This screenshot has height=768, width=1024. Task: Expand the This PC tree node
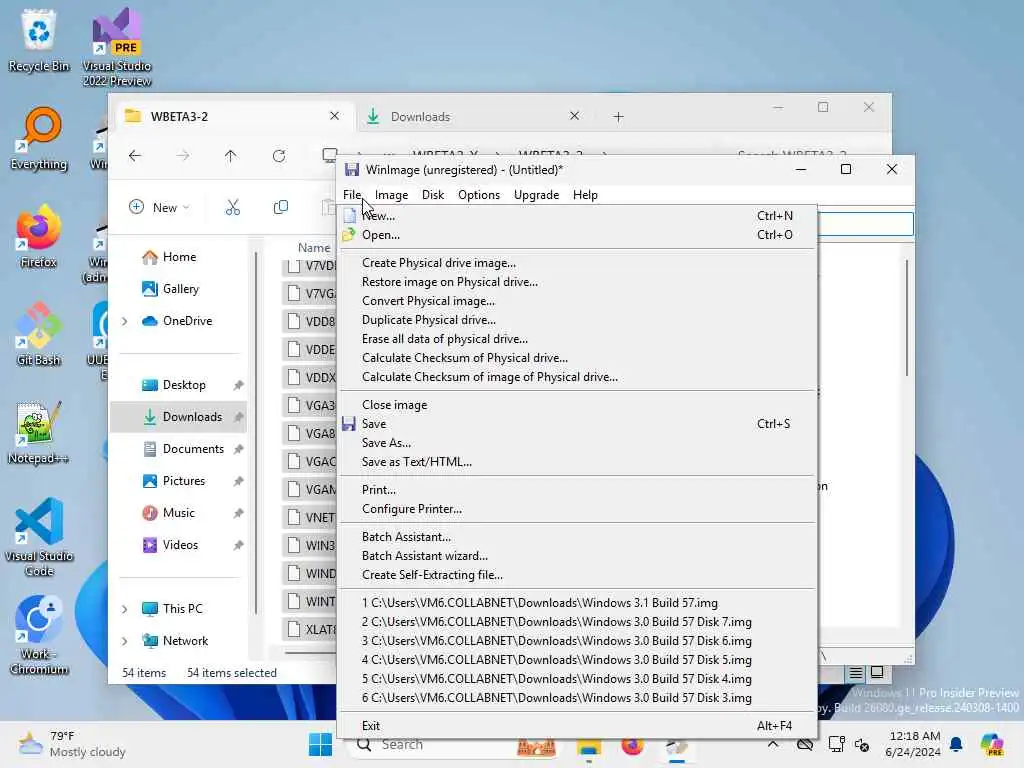(x=125, y=609)
